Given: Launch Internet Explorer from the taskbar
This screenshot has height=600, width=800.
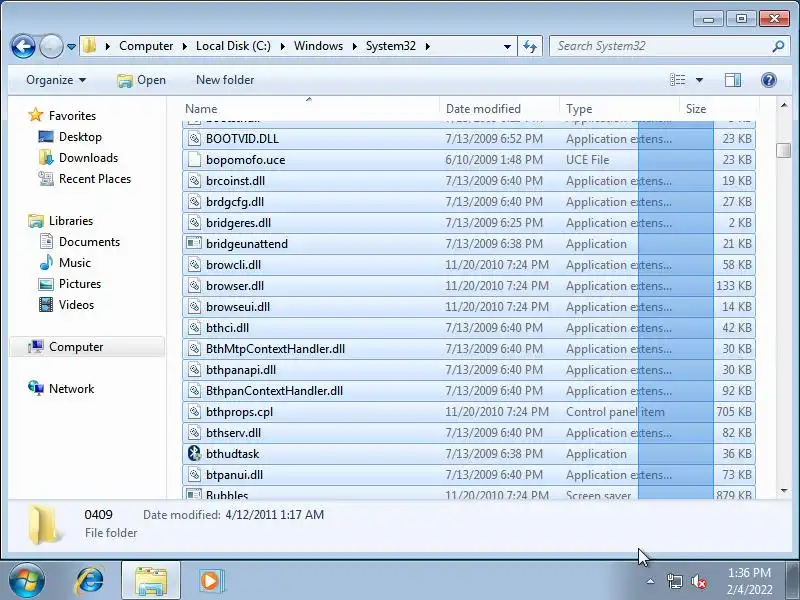Looking at the screenshot, I should tap(90, 580).
